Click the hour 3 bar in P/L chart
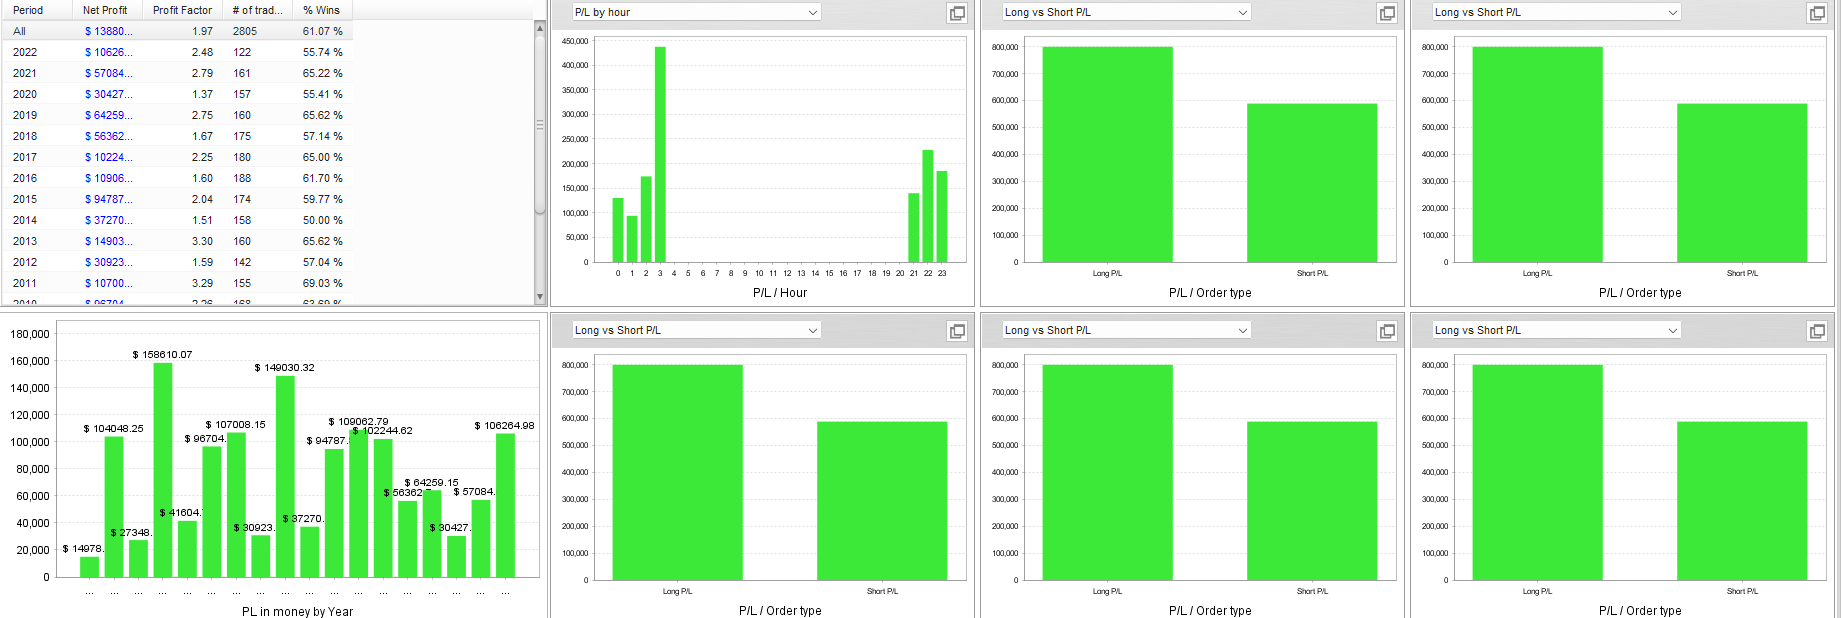The height and width of the screenshot is (618, 1841). 660,154
